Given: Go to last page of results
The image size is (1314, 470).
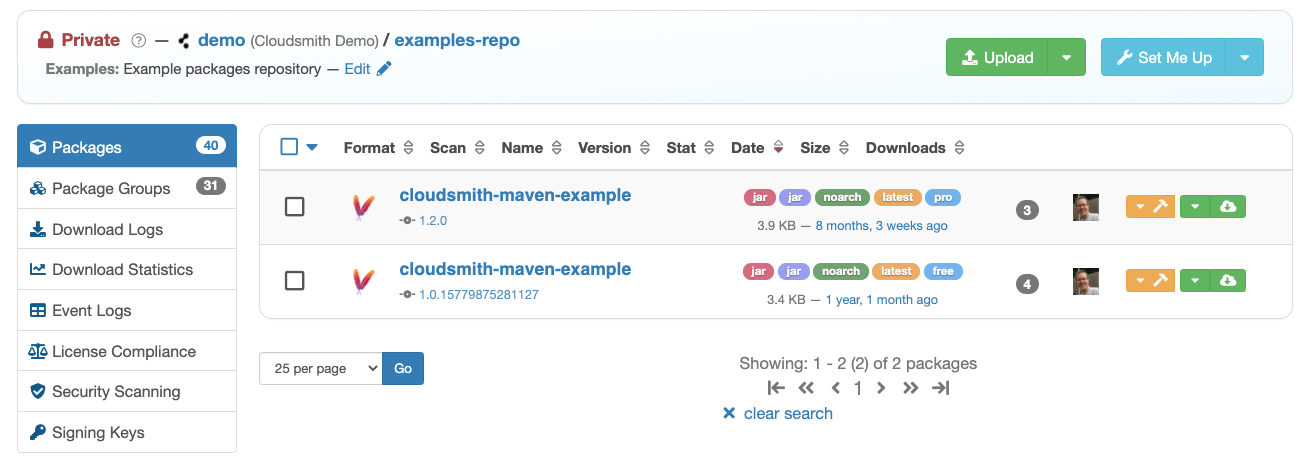Looking at the screenshot, I should (940, 388).
